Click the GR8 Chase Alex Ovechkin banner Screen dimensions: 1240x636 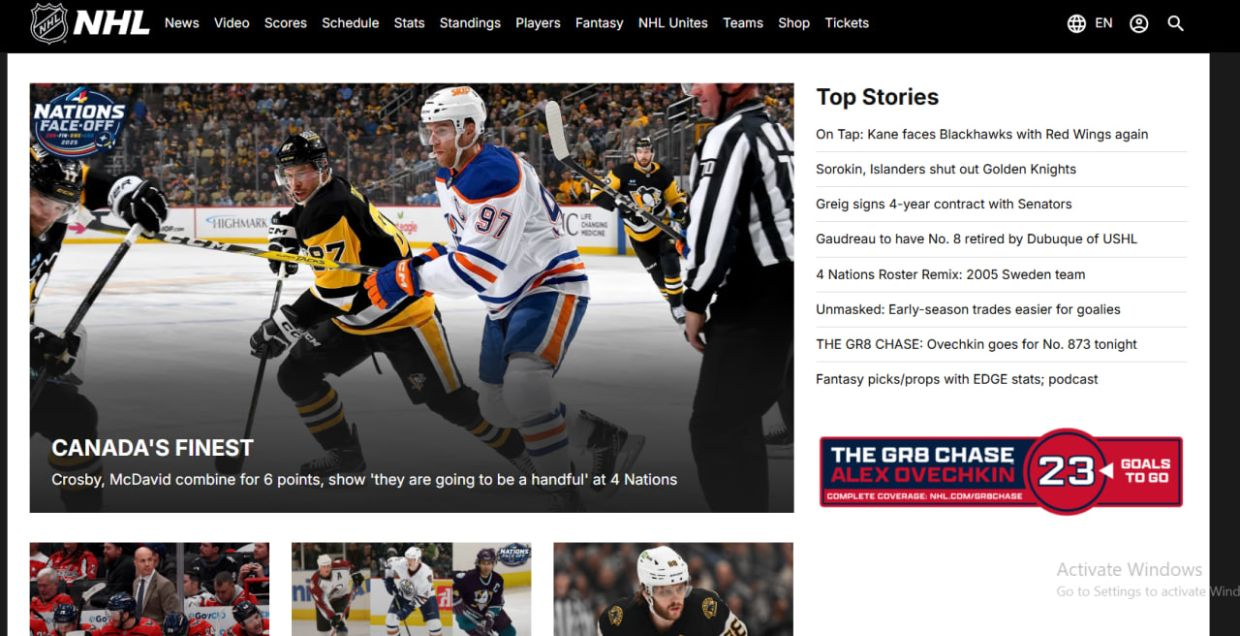[1001, 471]
